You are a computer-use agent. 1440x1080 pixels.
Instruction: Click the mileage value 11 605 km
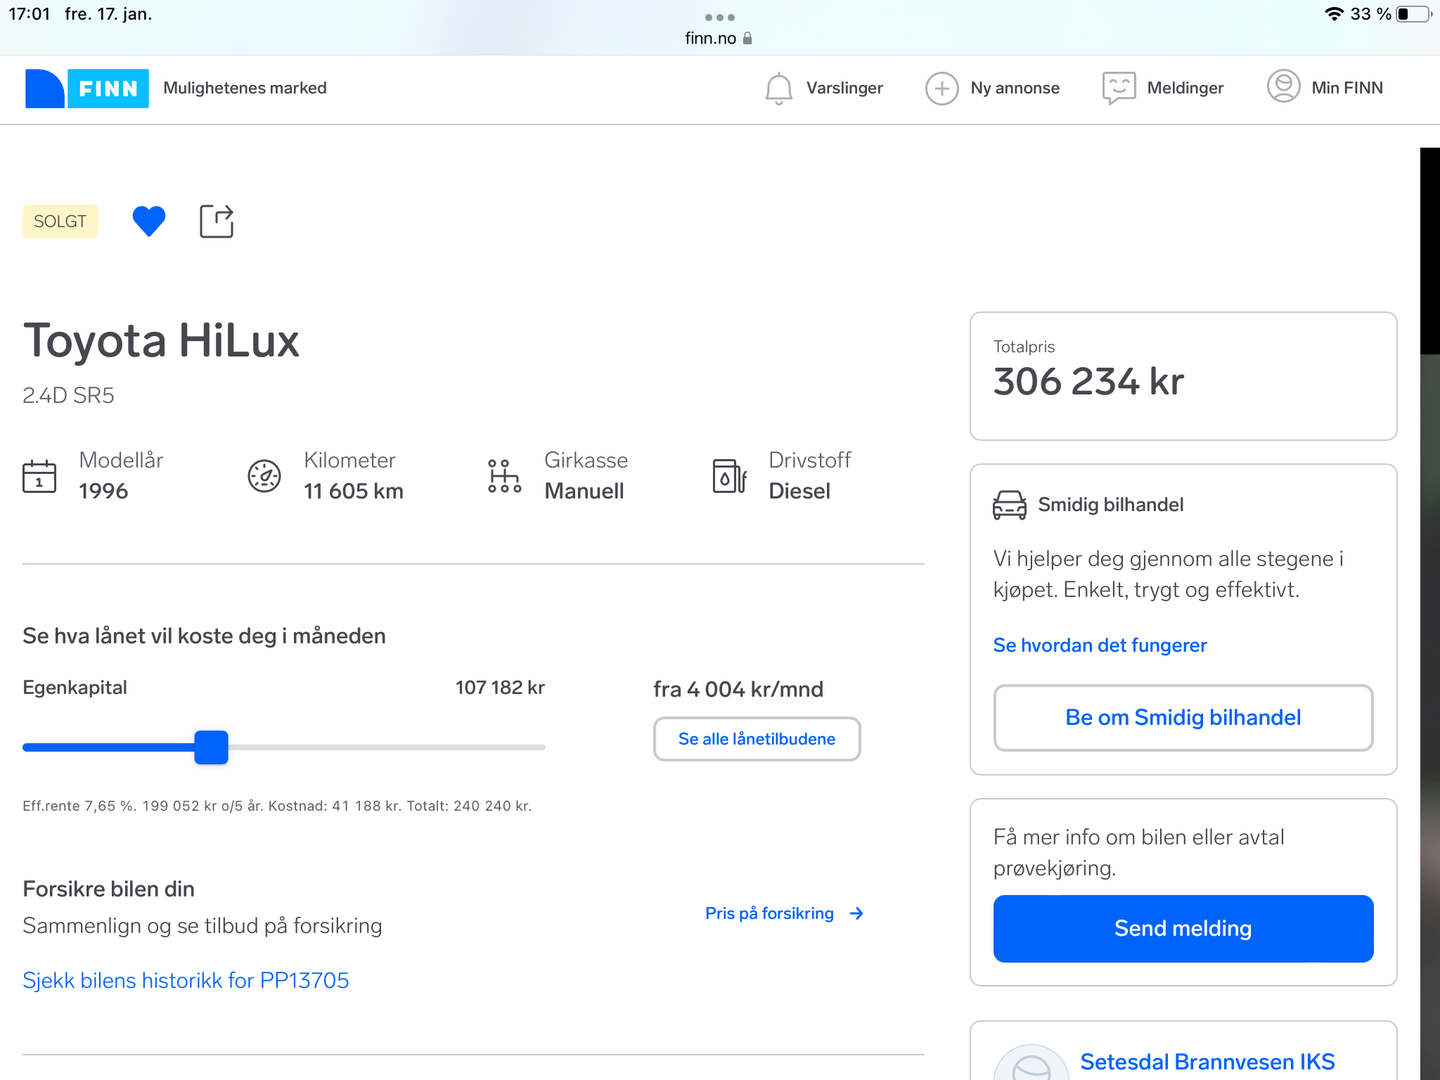click(354, 491)
